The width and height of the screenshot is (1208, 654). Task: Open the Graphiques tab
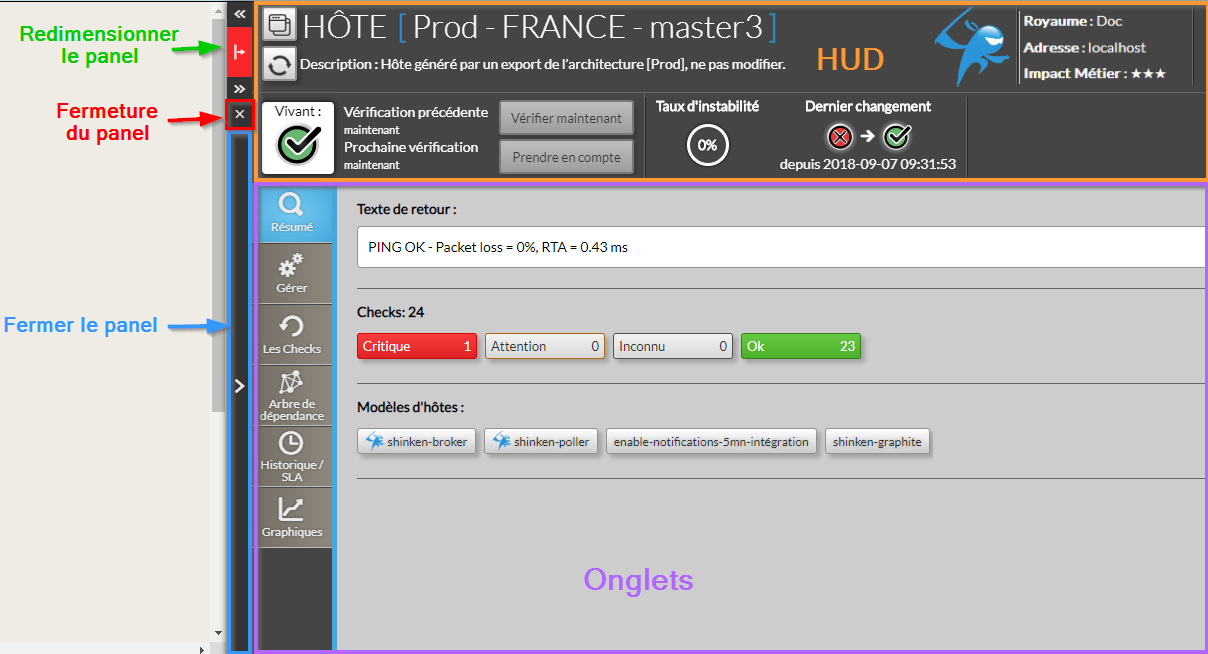pyautogui.click(x=292, y=518)
